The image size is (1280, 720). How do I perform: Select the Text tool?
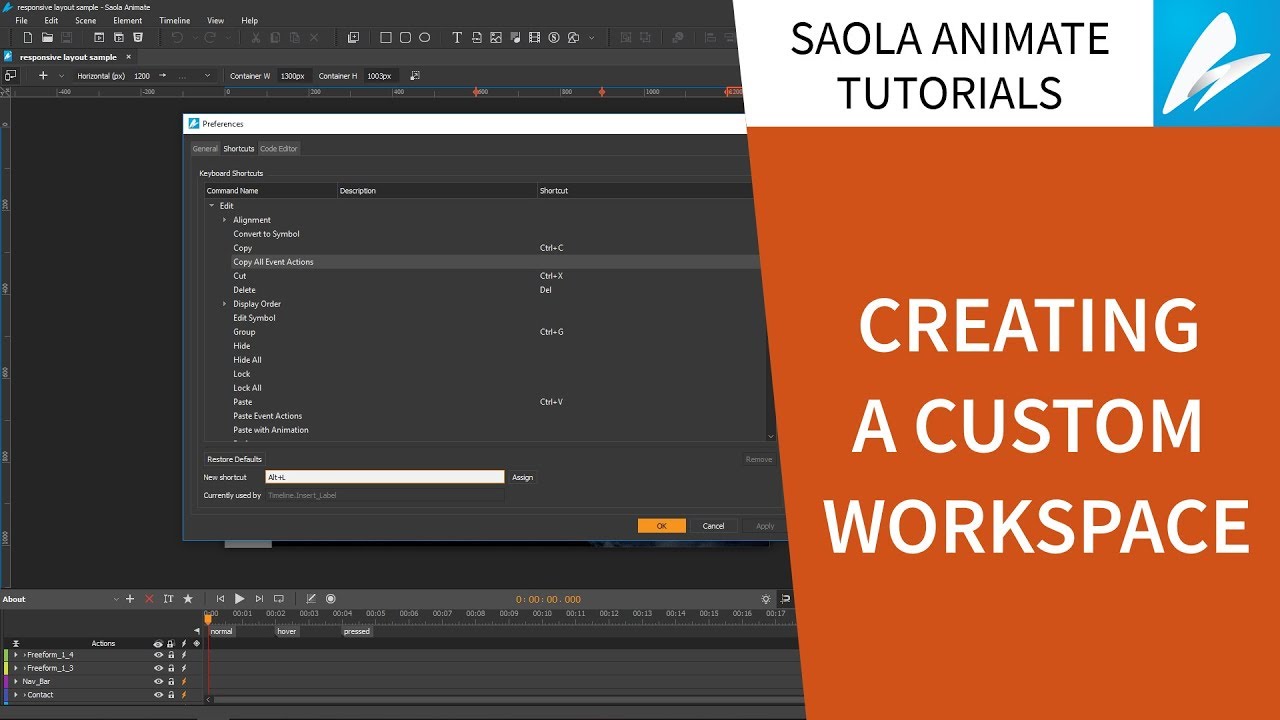457,38
